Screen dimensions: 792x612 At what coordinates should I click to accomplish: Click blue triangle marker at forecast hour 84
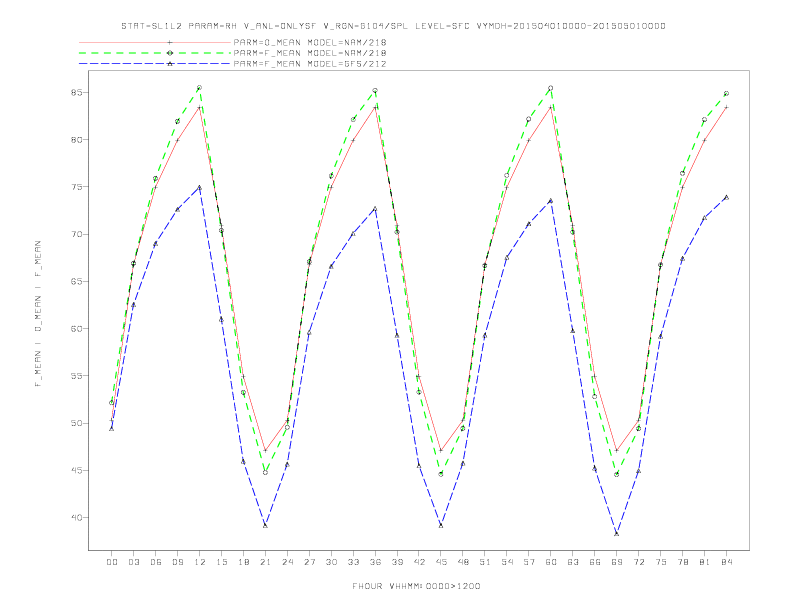726,197
